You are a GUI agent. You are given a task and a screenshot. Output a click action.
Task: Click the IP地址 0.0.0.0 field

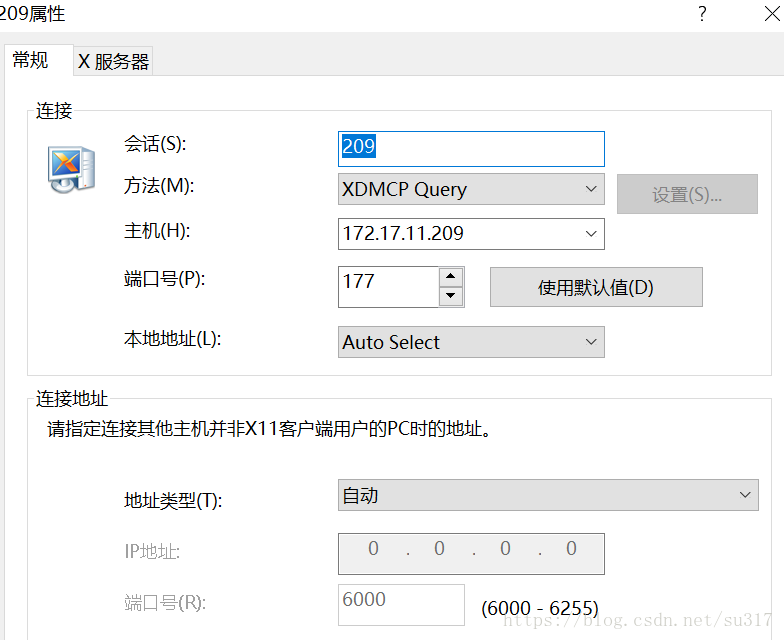[471, 554]
